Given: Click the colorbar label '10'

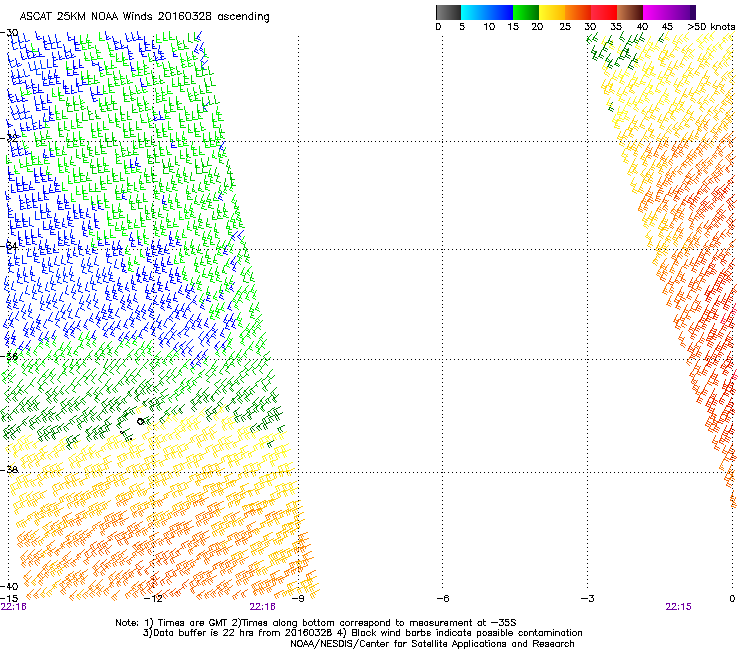Looking at the screenshot, I should click(489, 27).
